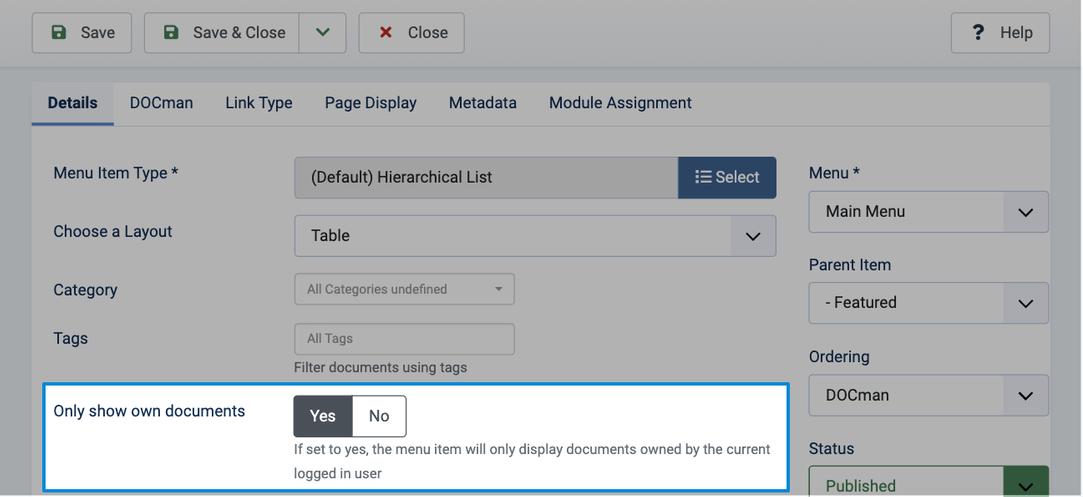Set Only show own documents to Yes

pyautogui.click(x=323, y=416)
